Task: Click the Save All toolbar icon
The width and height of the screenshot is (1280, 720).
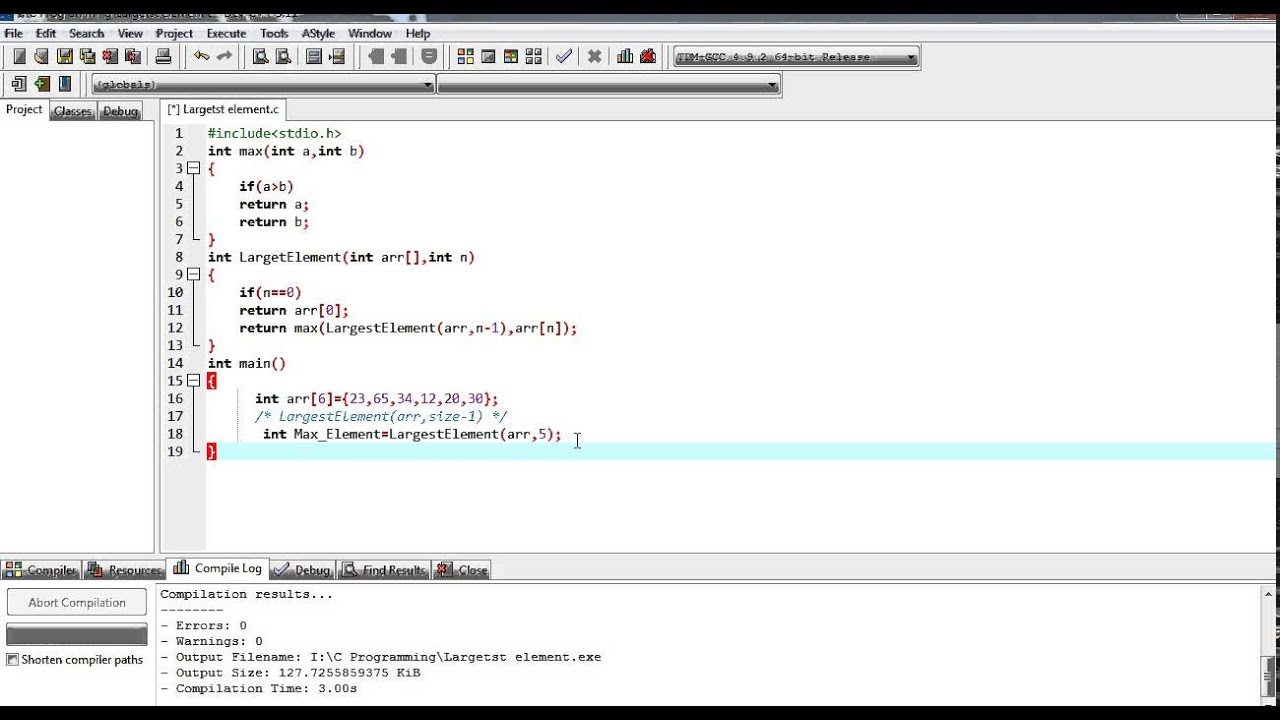Action: click(x=87, y=57)
